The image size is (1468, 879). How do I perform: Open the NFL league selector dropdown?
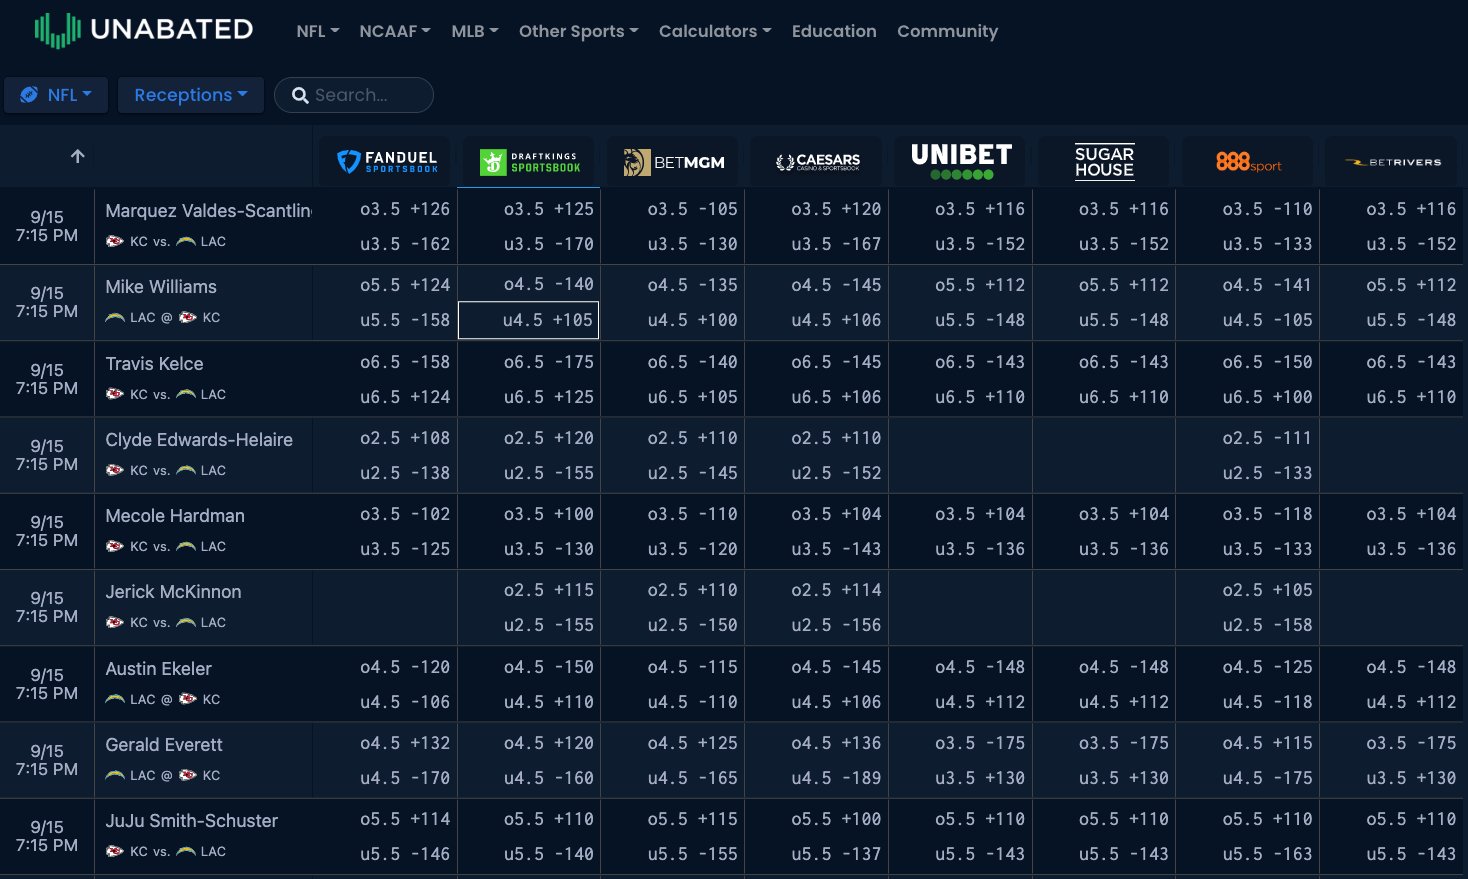tap(56, 95)
